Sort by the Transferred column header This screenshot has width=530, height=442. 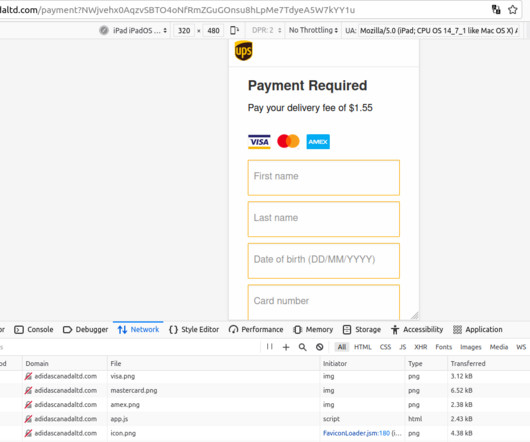488,364
